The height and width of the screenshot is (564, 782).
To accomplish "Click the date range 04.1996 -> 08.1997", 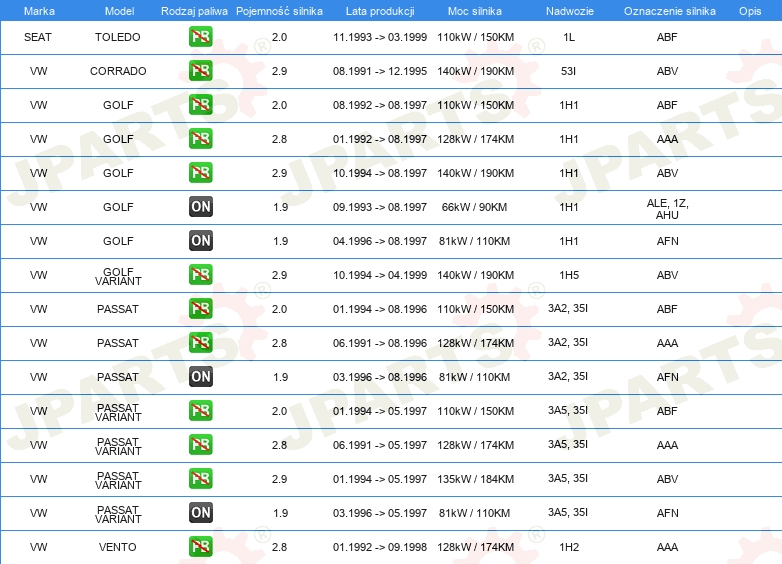I will pos(380,241).
